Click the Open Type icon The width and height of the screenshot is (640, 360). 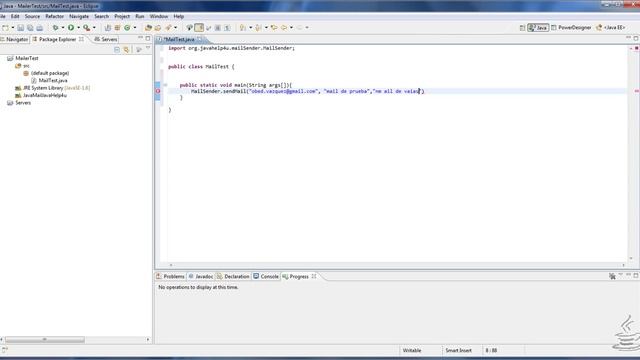click(x=148, y=27)
